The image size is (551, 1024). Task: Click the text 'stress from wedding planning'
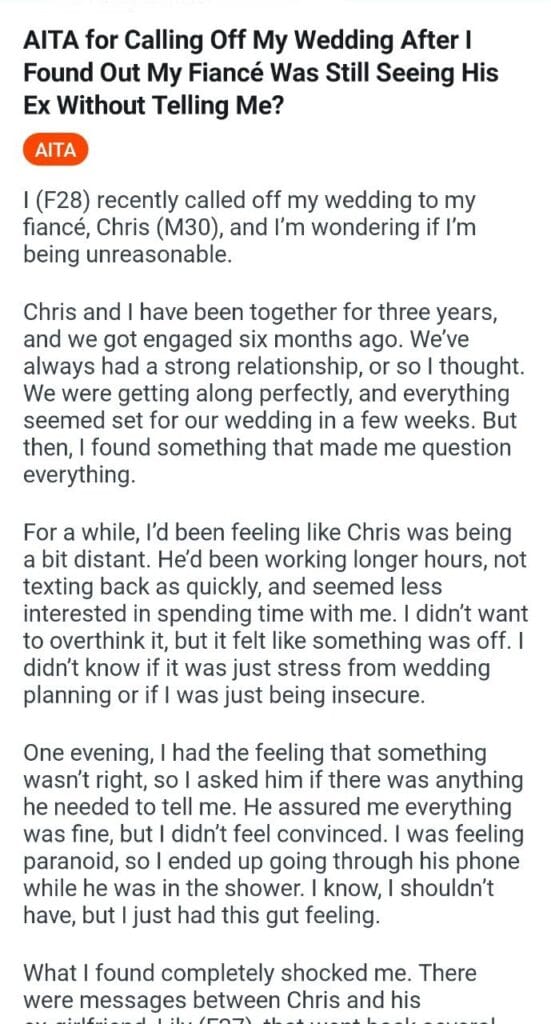click(257, 682)
